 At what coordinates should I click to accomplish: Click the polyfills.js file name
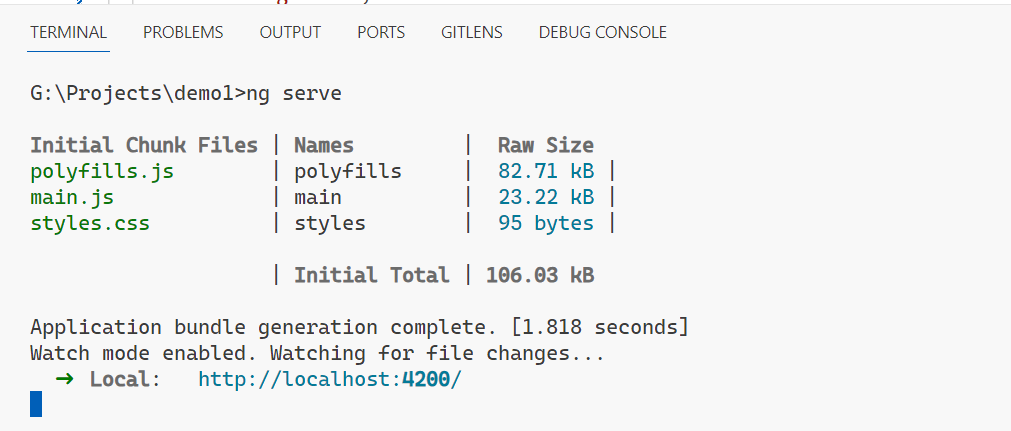[102, 172]
